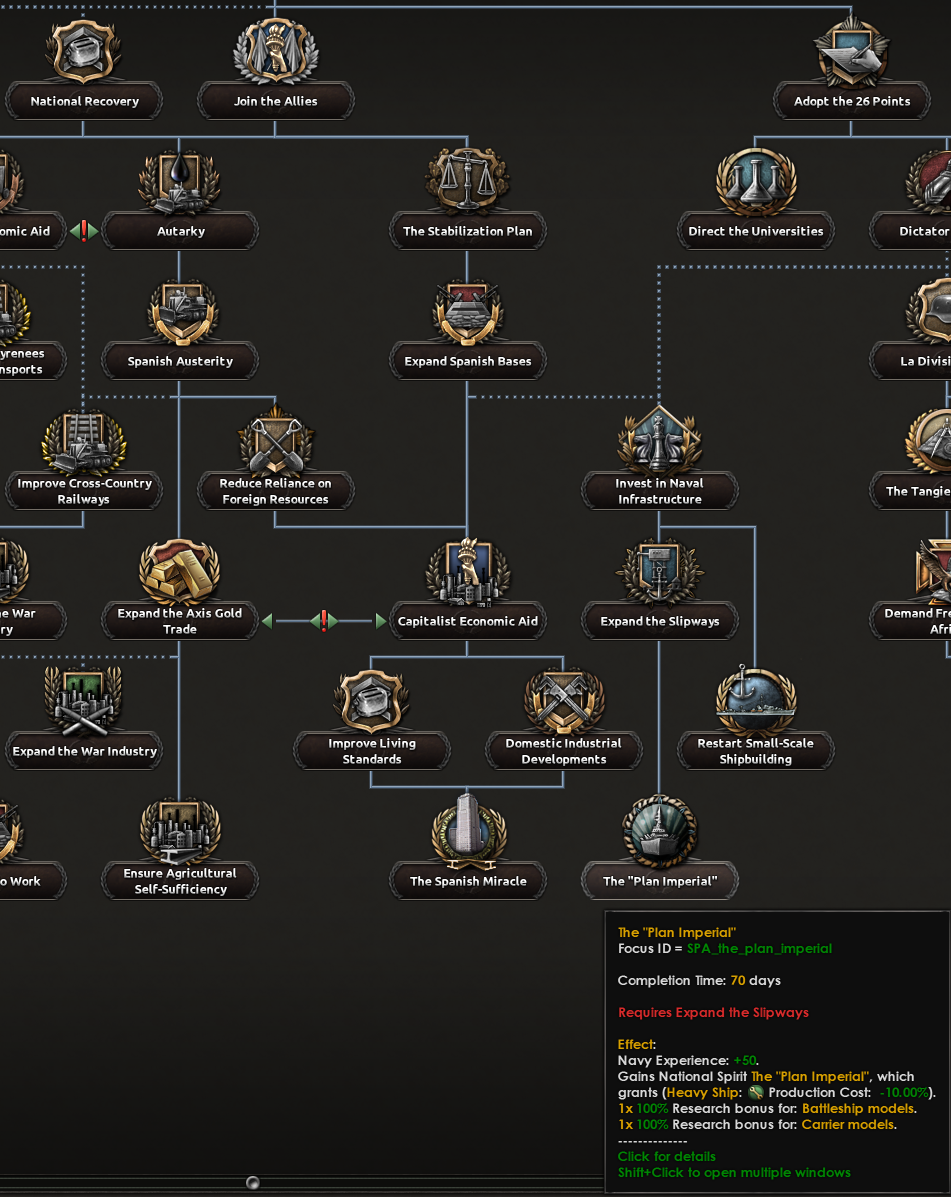Click the Join the Allies torch icon
The width and height of the screenshot is (951, 1197).
click(276, 50)
